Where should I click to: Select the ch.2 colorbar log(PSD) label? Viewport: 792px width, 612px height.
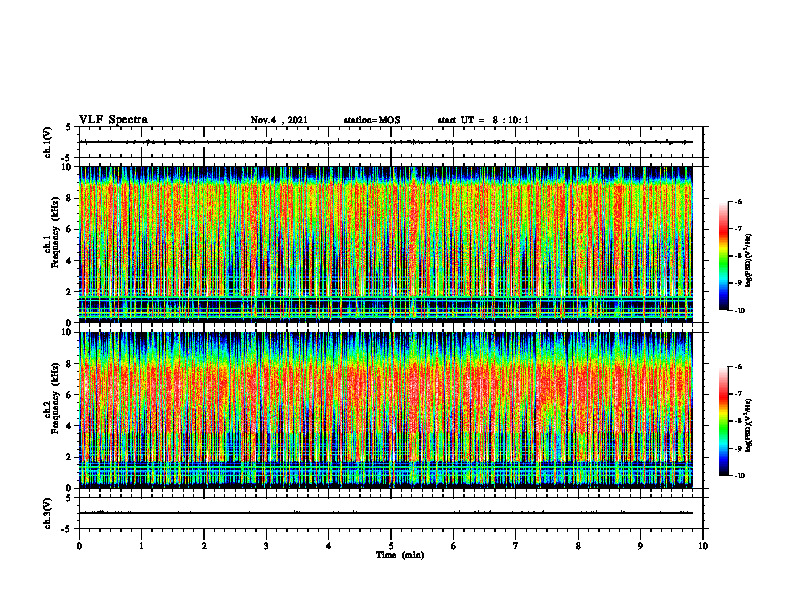[x=748, y=425]
